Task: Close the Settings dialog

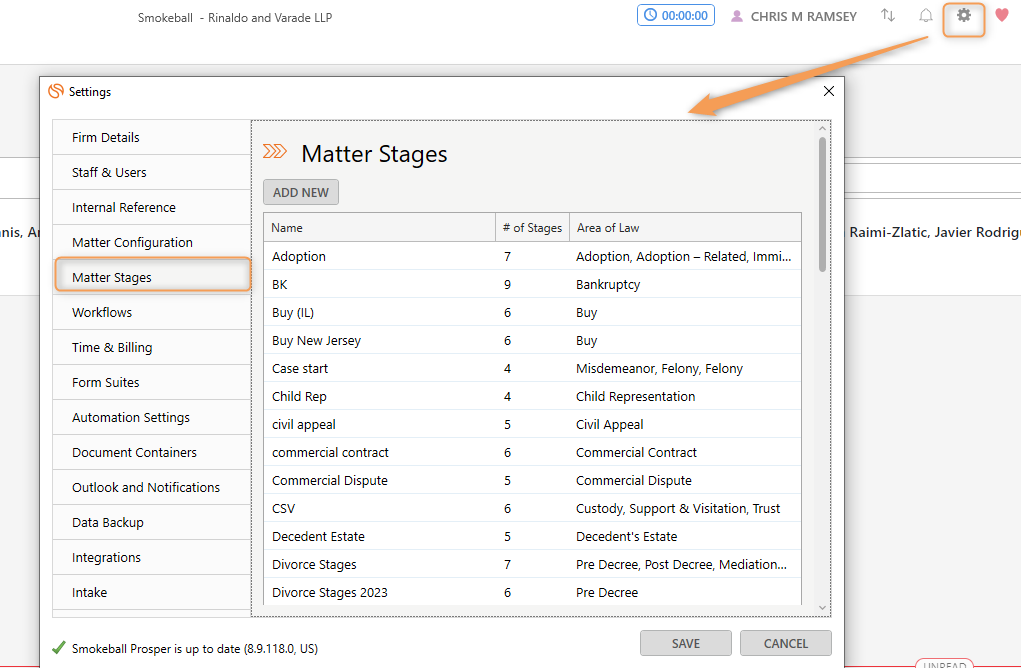Action: 828,91
